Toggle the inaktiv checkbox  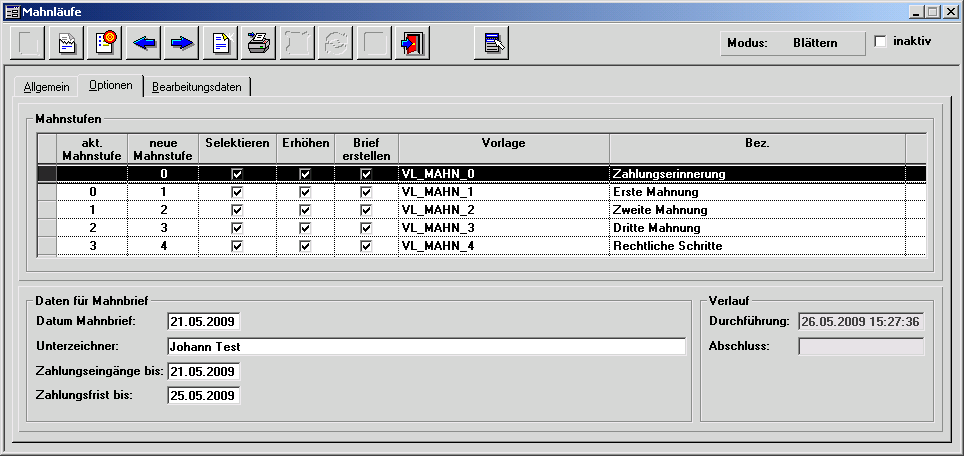880,42
